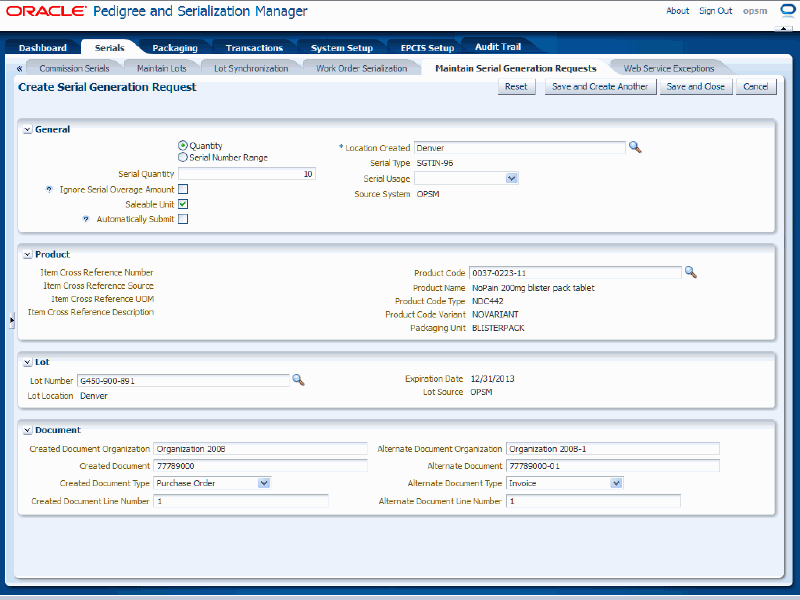The width and height of the screenshot is (800, 600).
Task: Open the About link
Action: 678,11
